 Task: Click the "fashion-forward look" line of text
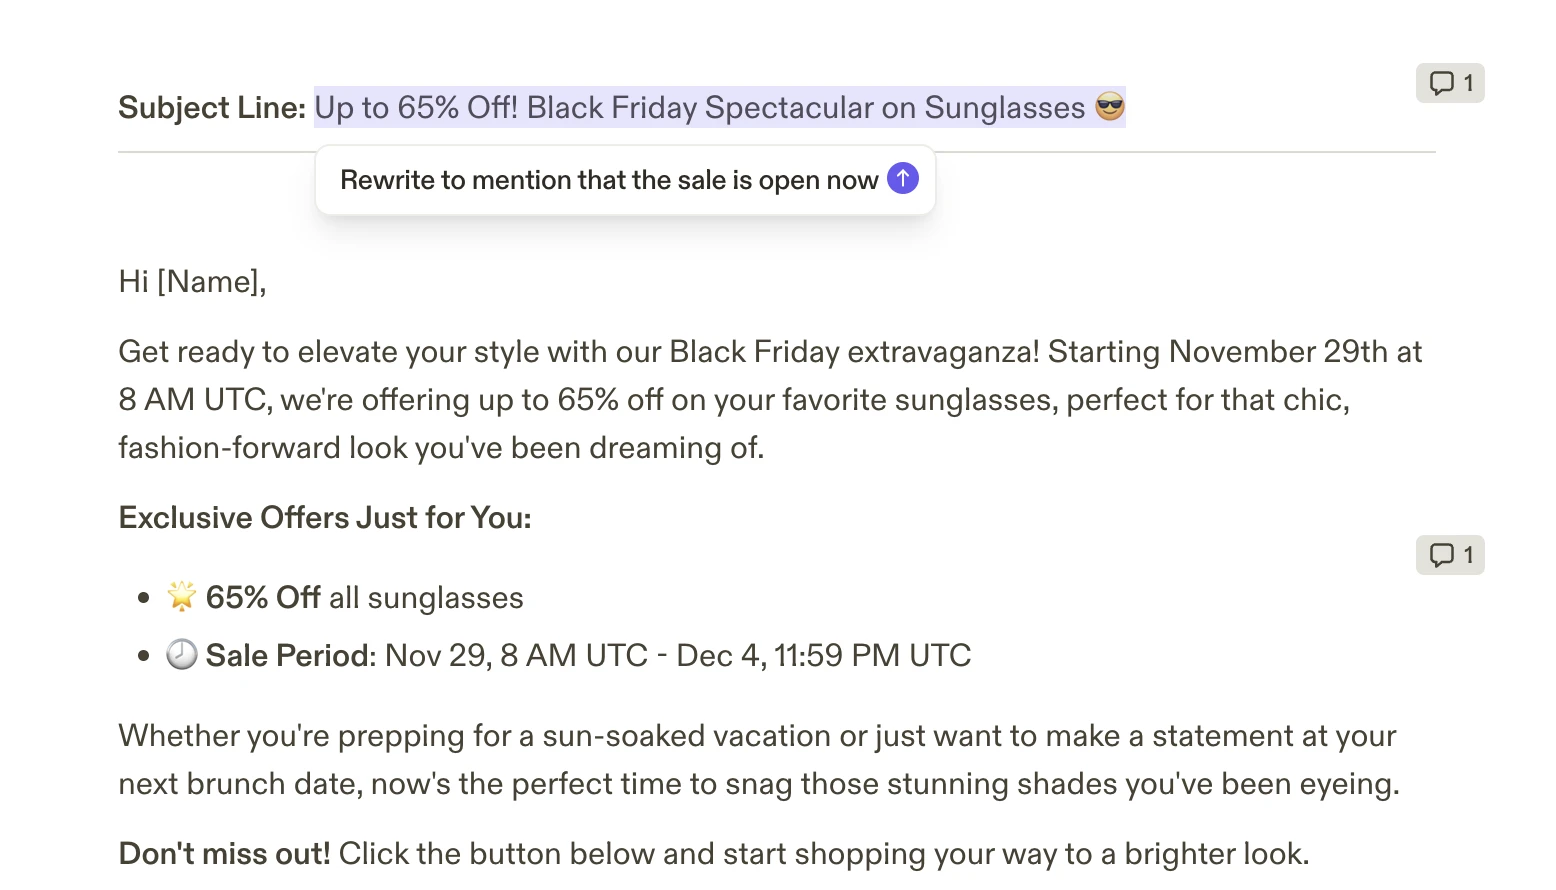point(441,448)
